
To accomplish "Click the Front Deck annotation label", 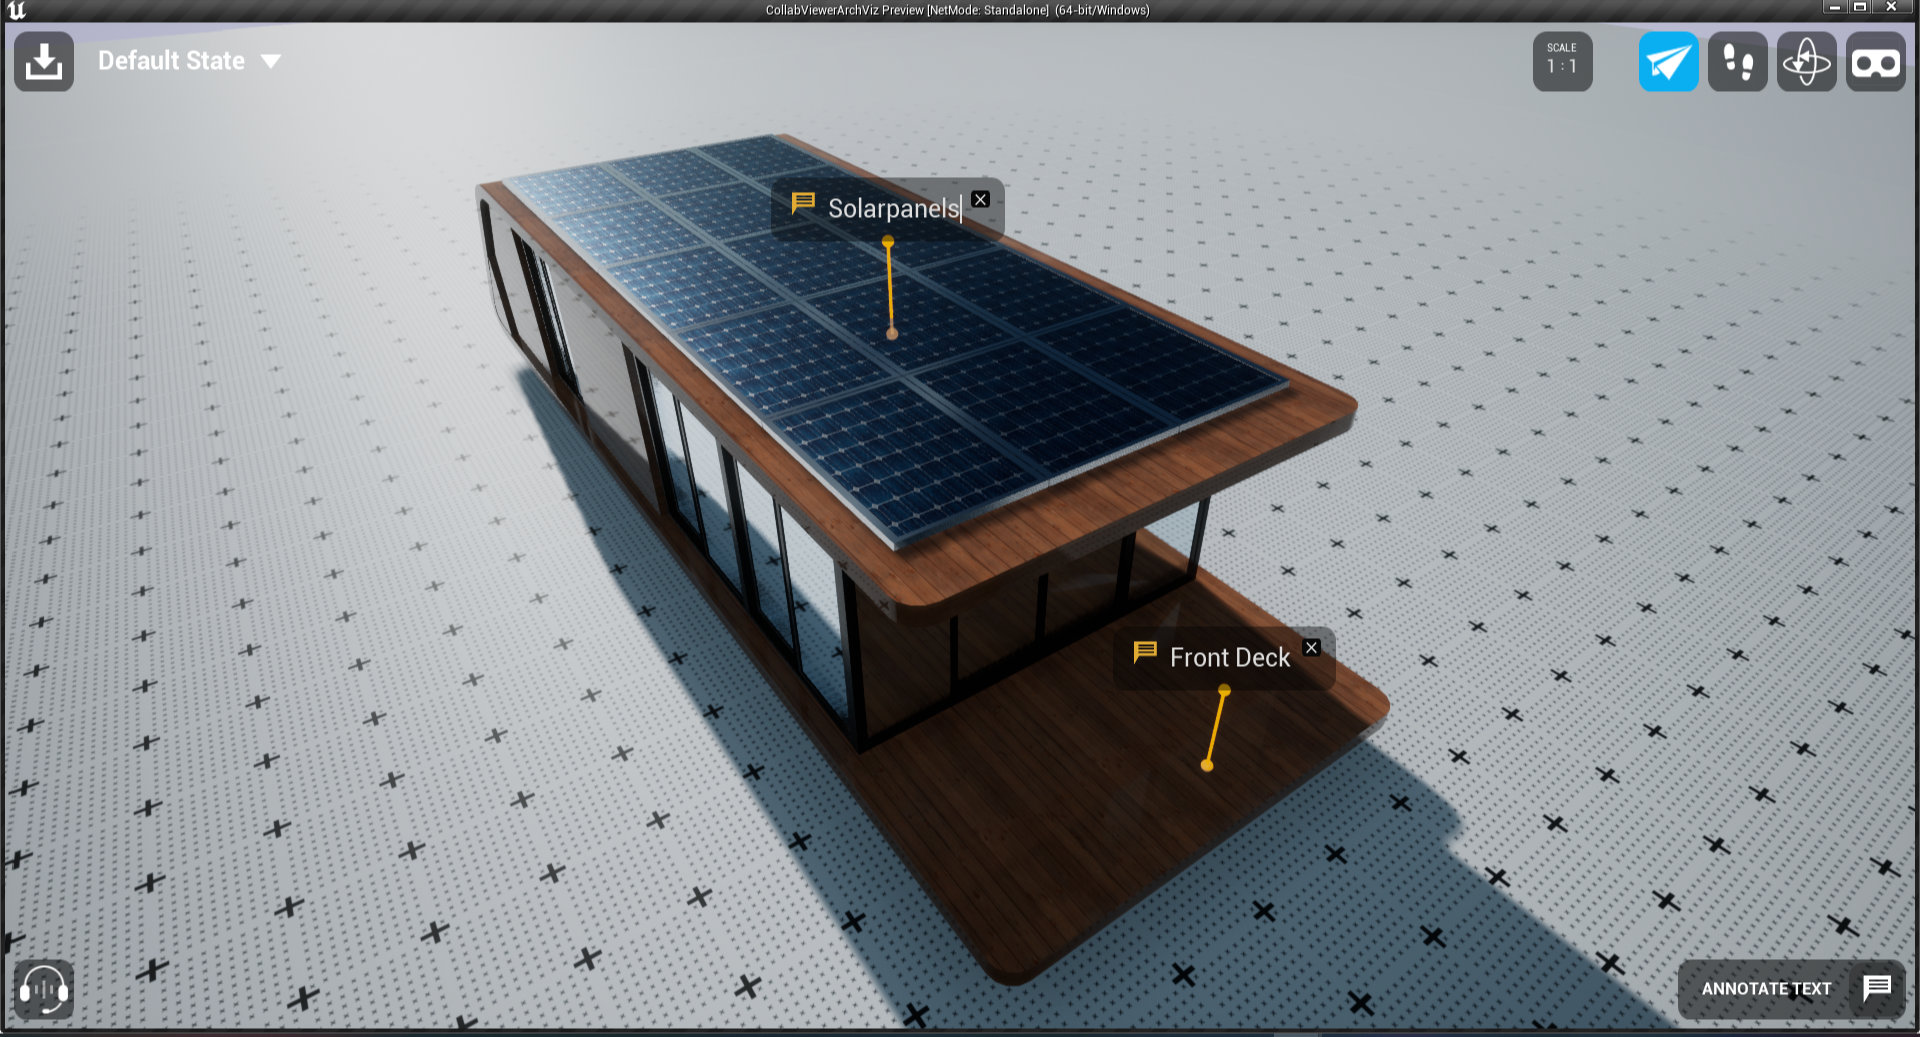I will click(1230, 658).
